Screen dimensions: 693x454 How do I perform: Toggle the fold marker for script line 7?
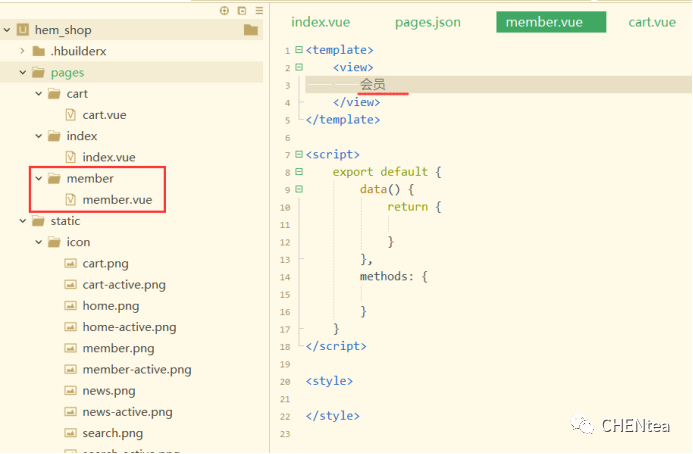click(x=299, y=155)
